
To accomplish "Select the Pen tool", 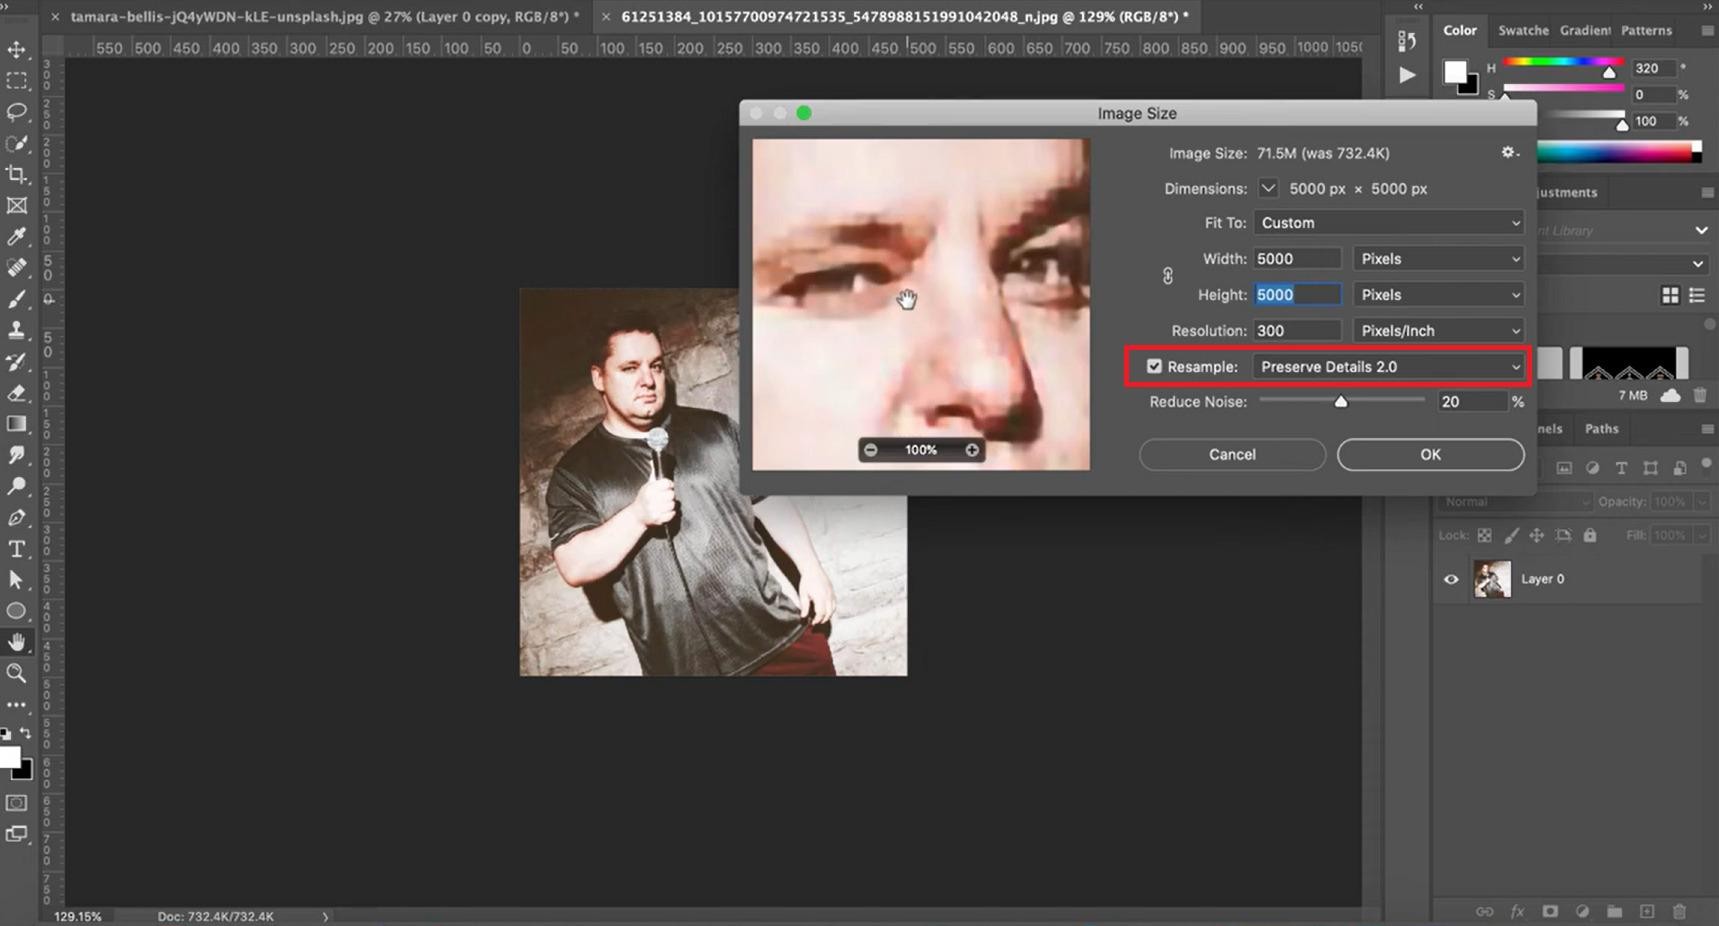I will 17,517.
